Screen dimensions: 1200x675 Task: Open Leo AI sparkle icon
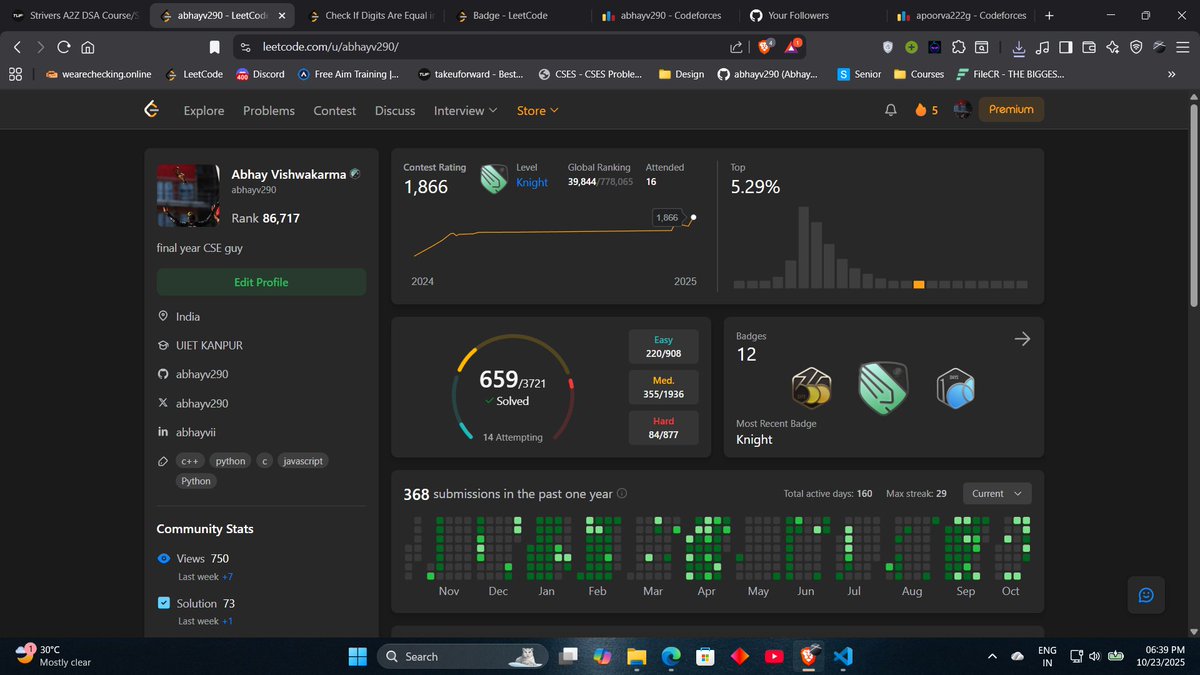(1112, 46)
